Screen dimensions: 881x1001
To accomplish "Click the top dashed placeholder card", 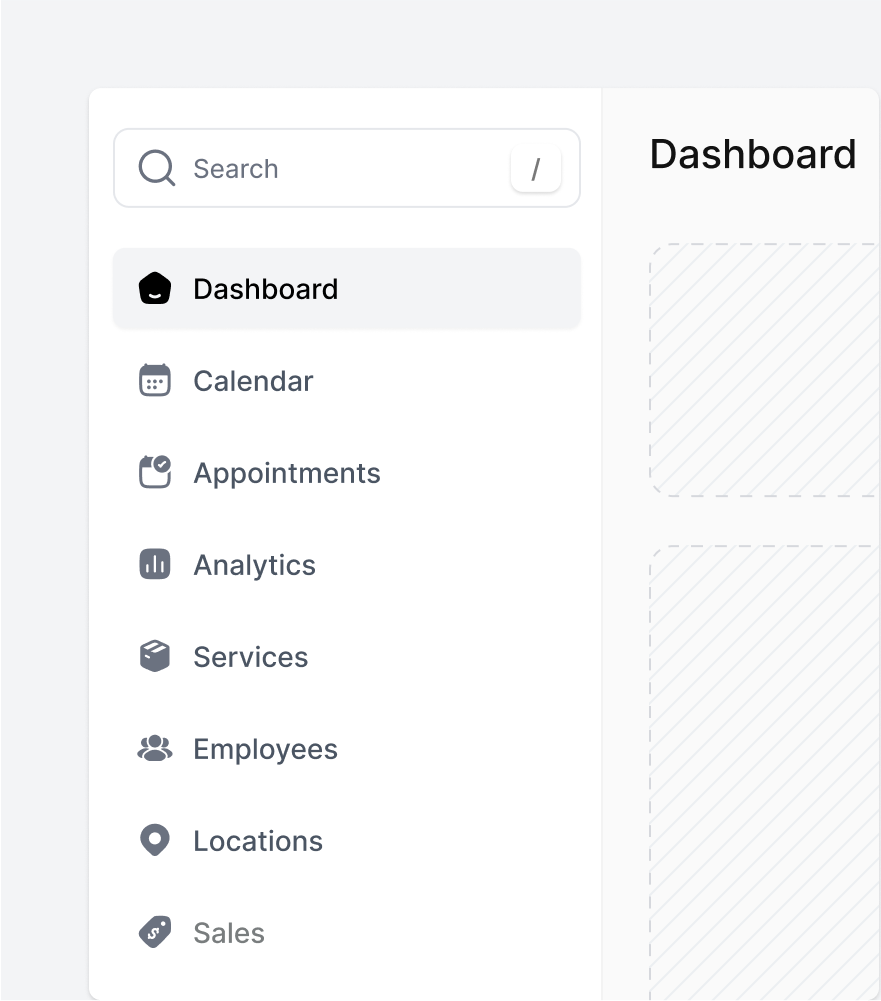I will click(x=765, y=370).
